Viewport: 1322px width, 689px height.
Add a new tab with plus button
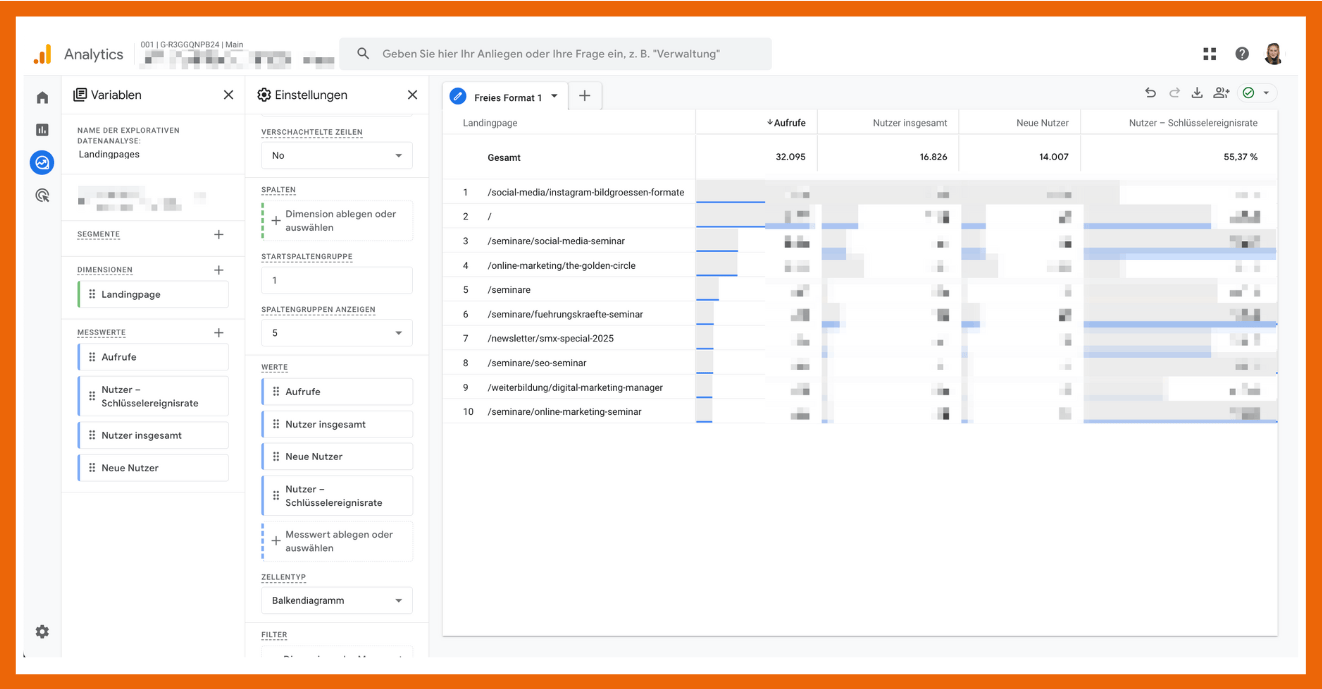coord(585,96)
